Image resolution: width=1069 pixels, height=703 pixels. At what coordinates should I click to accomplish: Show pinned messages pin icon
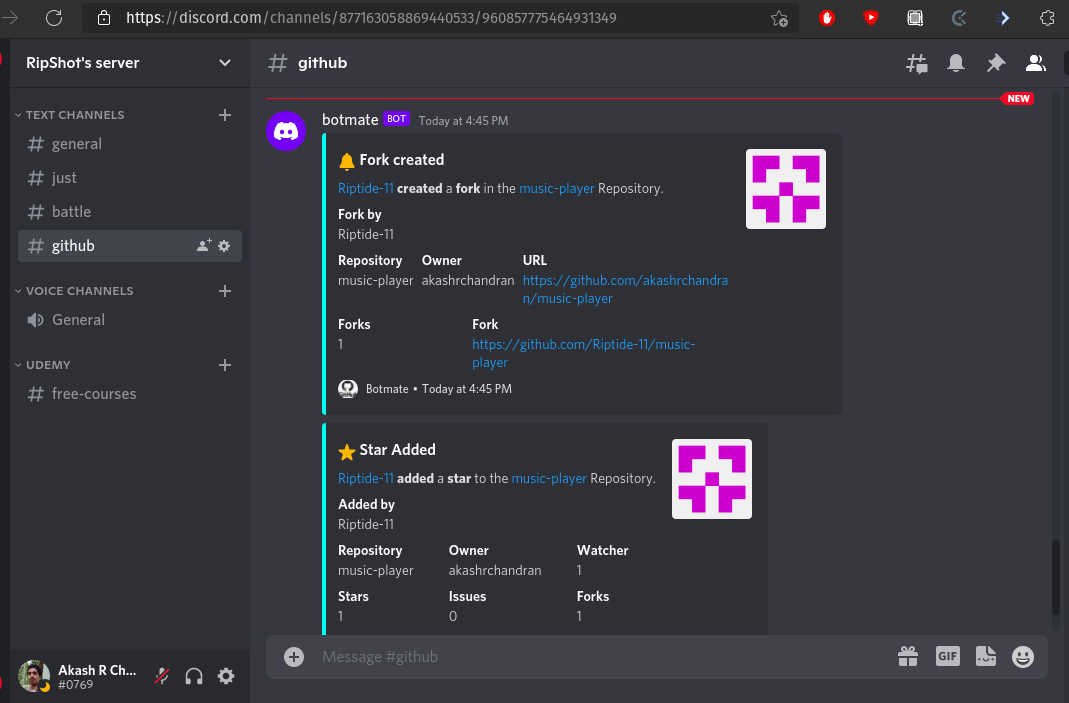point(995,63)
